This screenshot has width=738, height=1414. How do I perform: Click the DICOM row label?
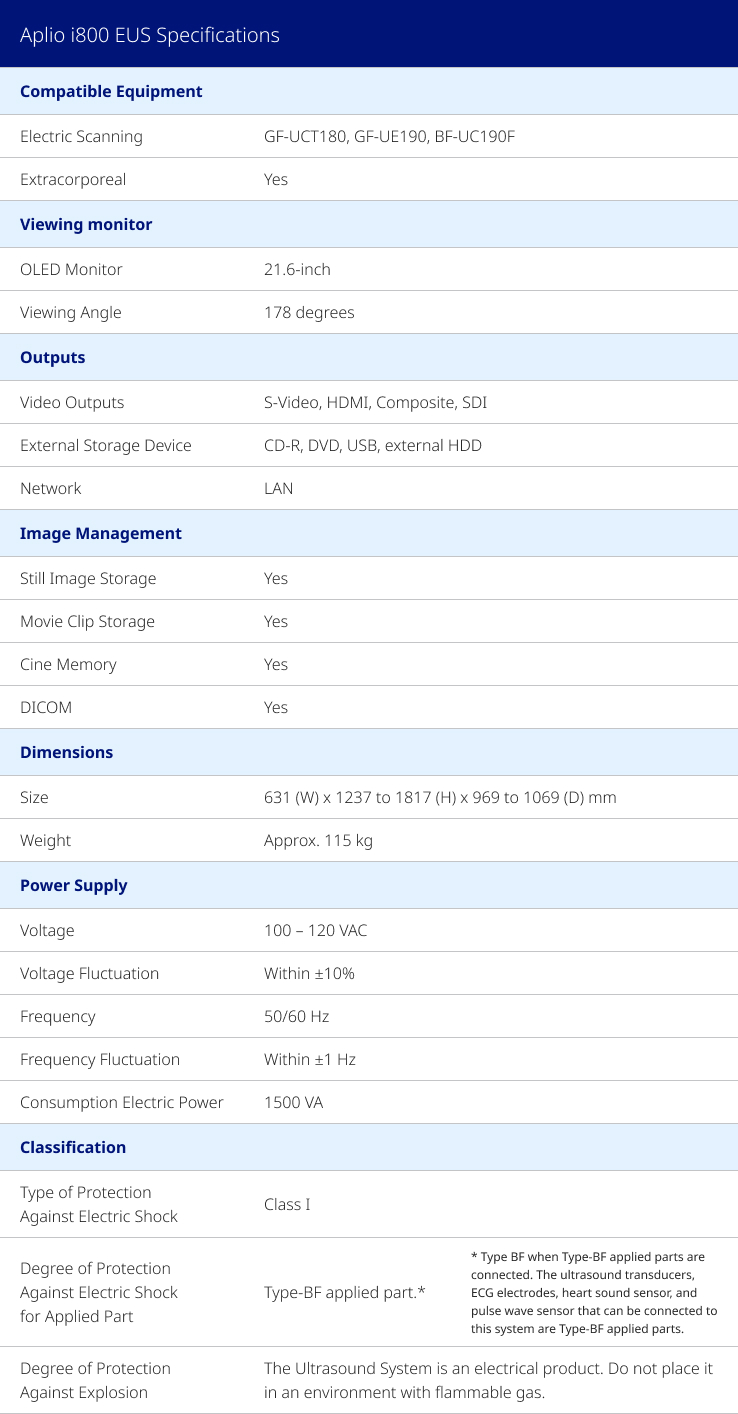tap(46, 707)
